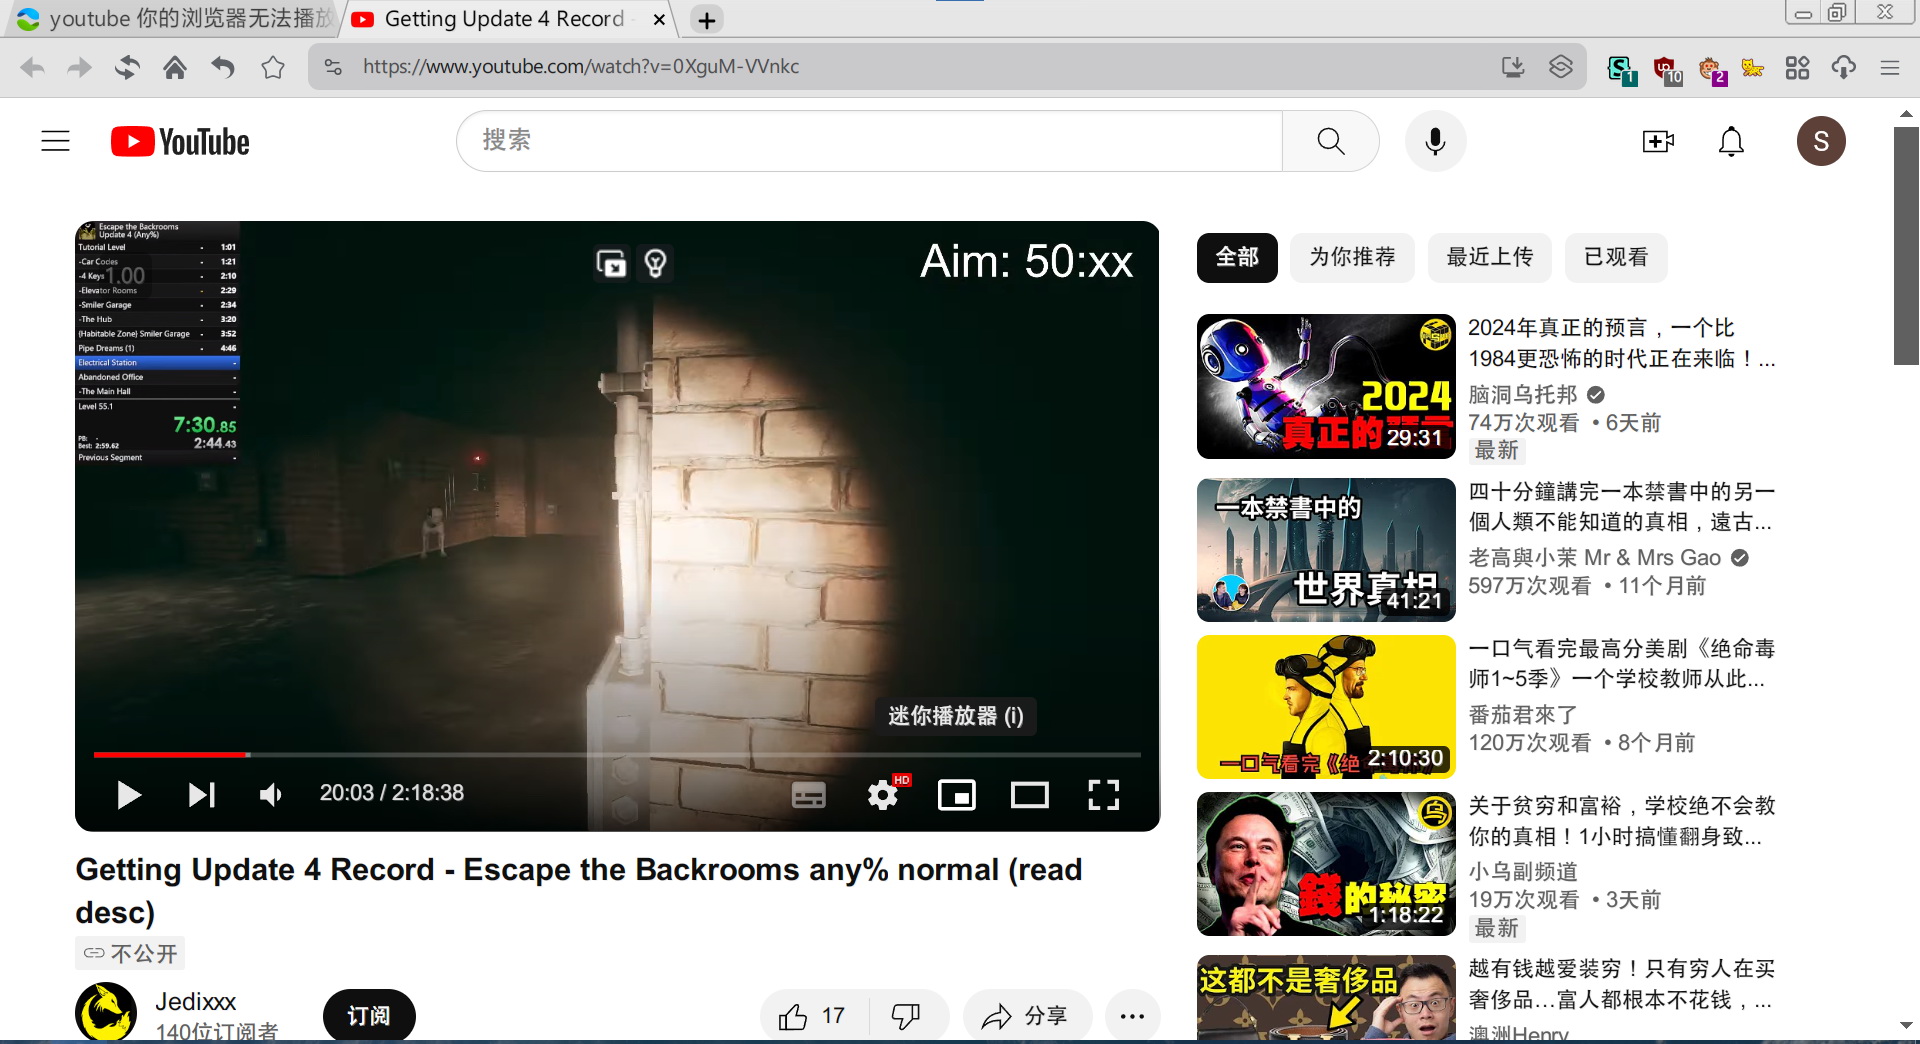Open the notifications bell
This screenshot has width=1920, height=1044.
click(1731, 141)
